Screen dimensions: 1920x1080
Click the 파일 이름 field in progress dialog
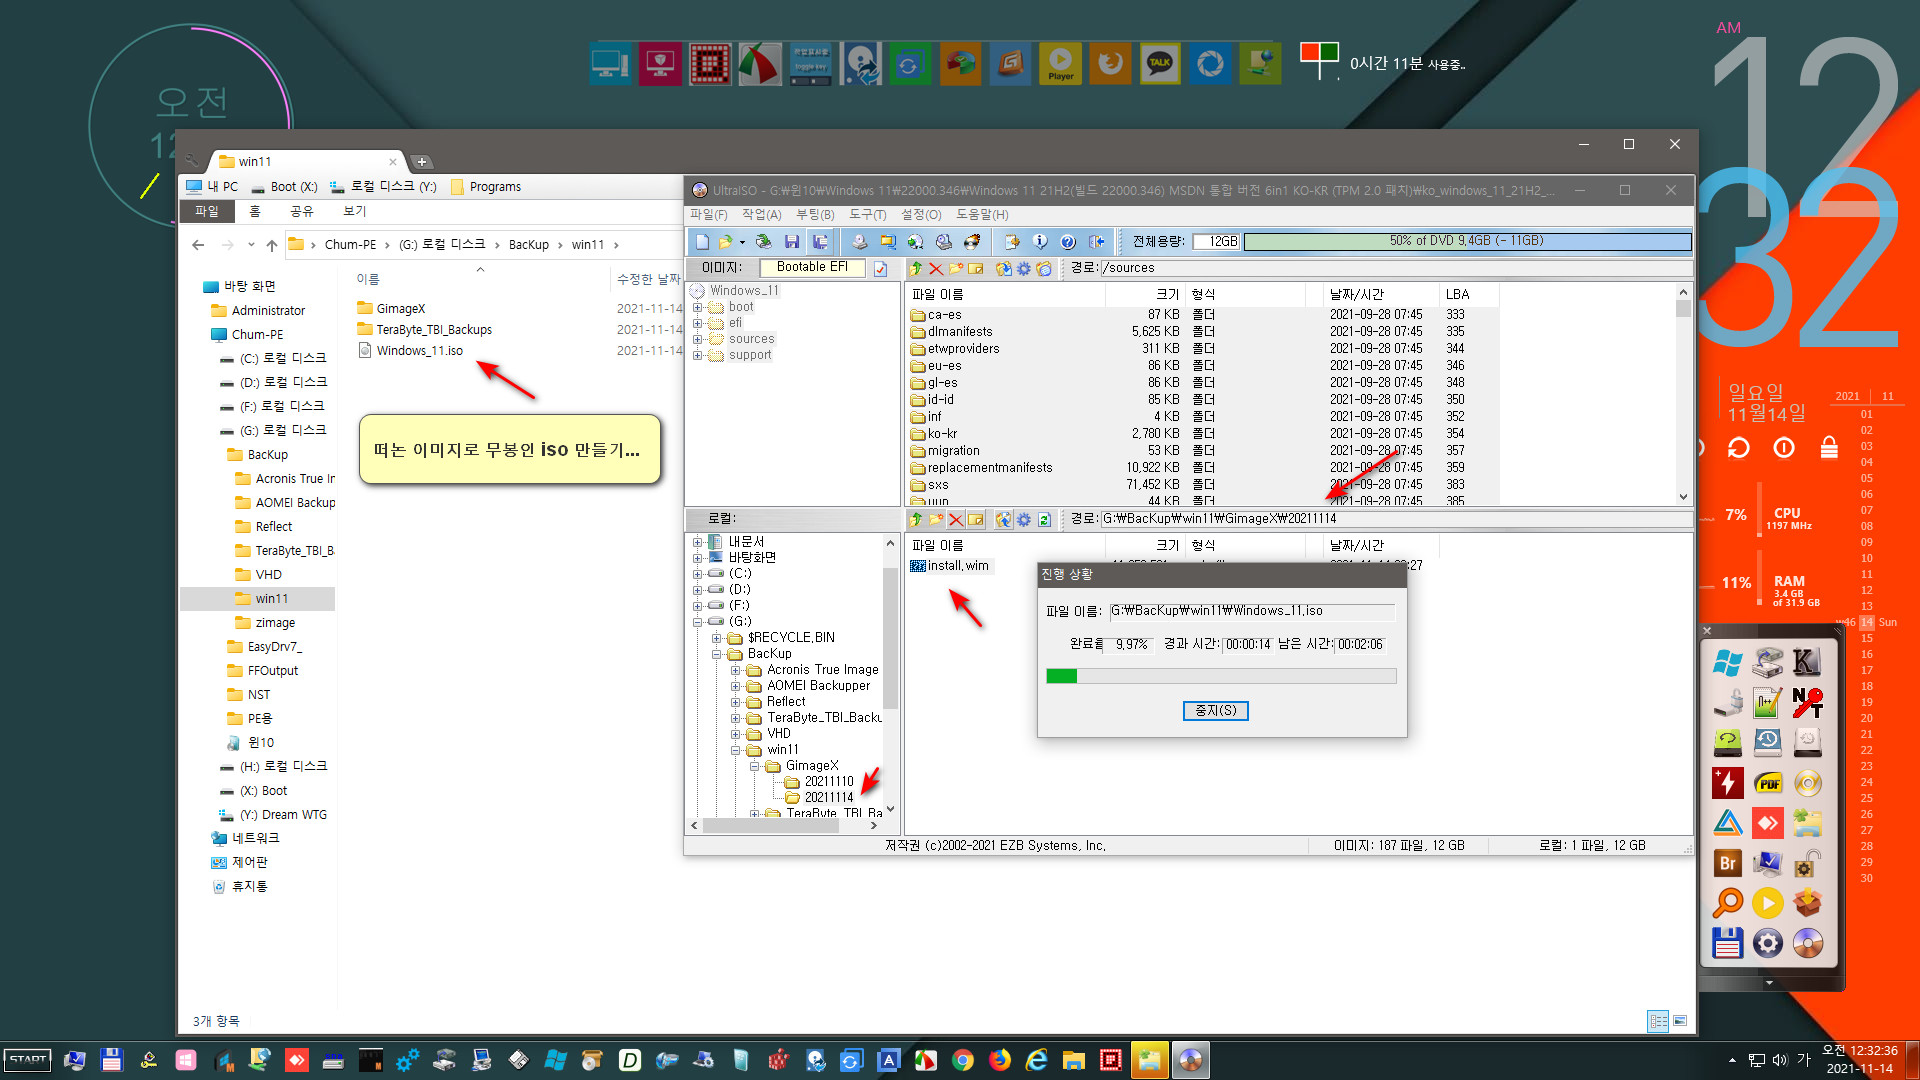pyautogui.click(x=1252, y=611)
